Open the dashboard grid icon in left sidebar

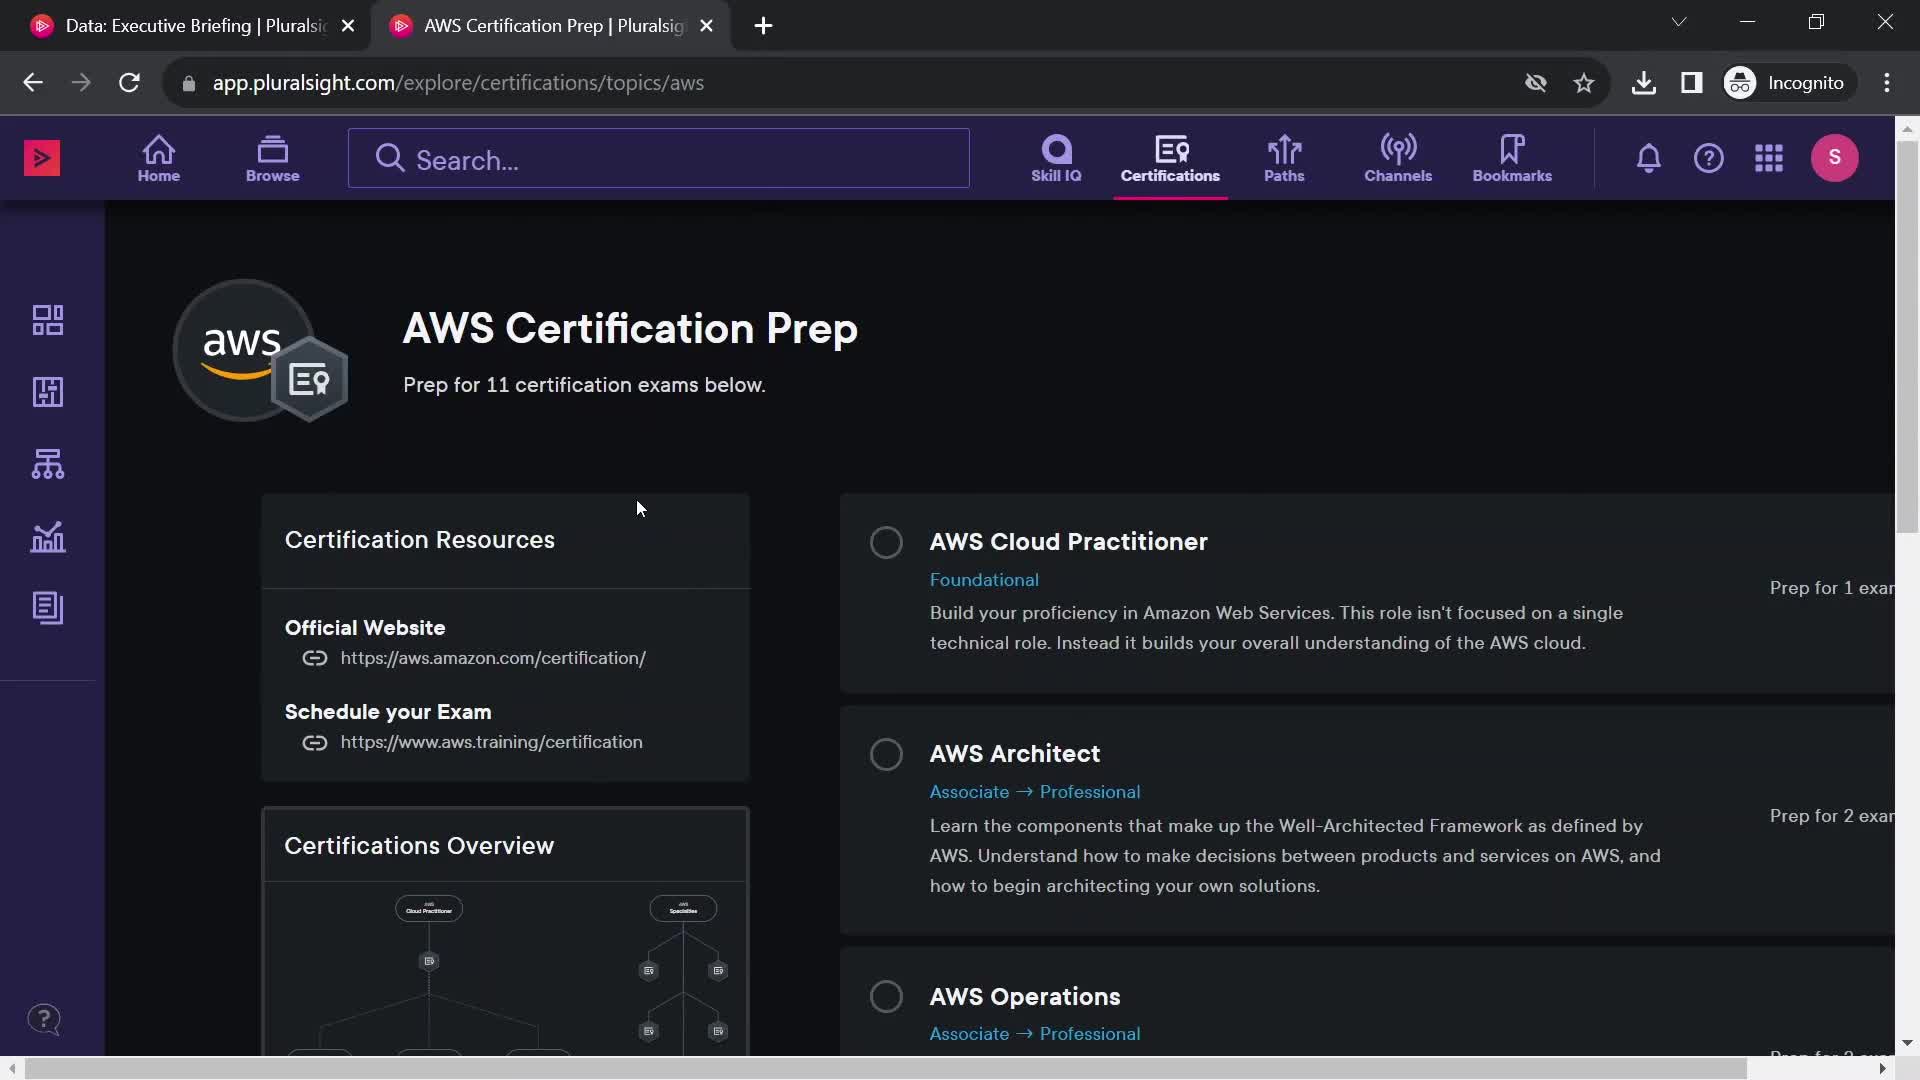click(x=48, y=320)
